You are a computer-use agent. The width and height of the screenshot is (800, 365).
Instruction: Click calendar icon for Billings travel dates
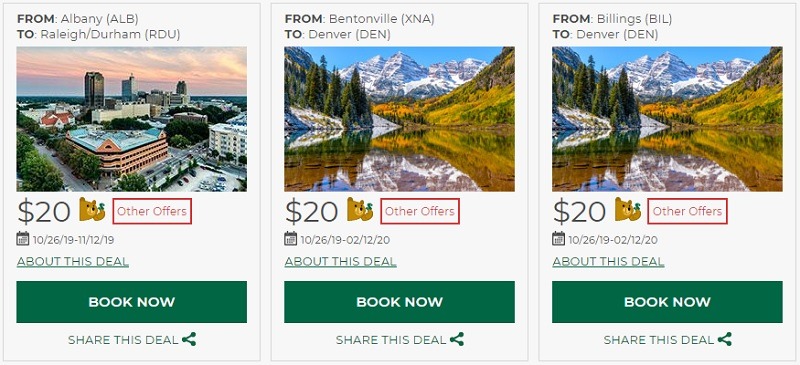click(x=559, y=238)
